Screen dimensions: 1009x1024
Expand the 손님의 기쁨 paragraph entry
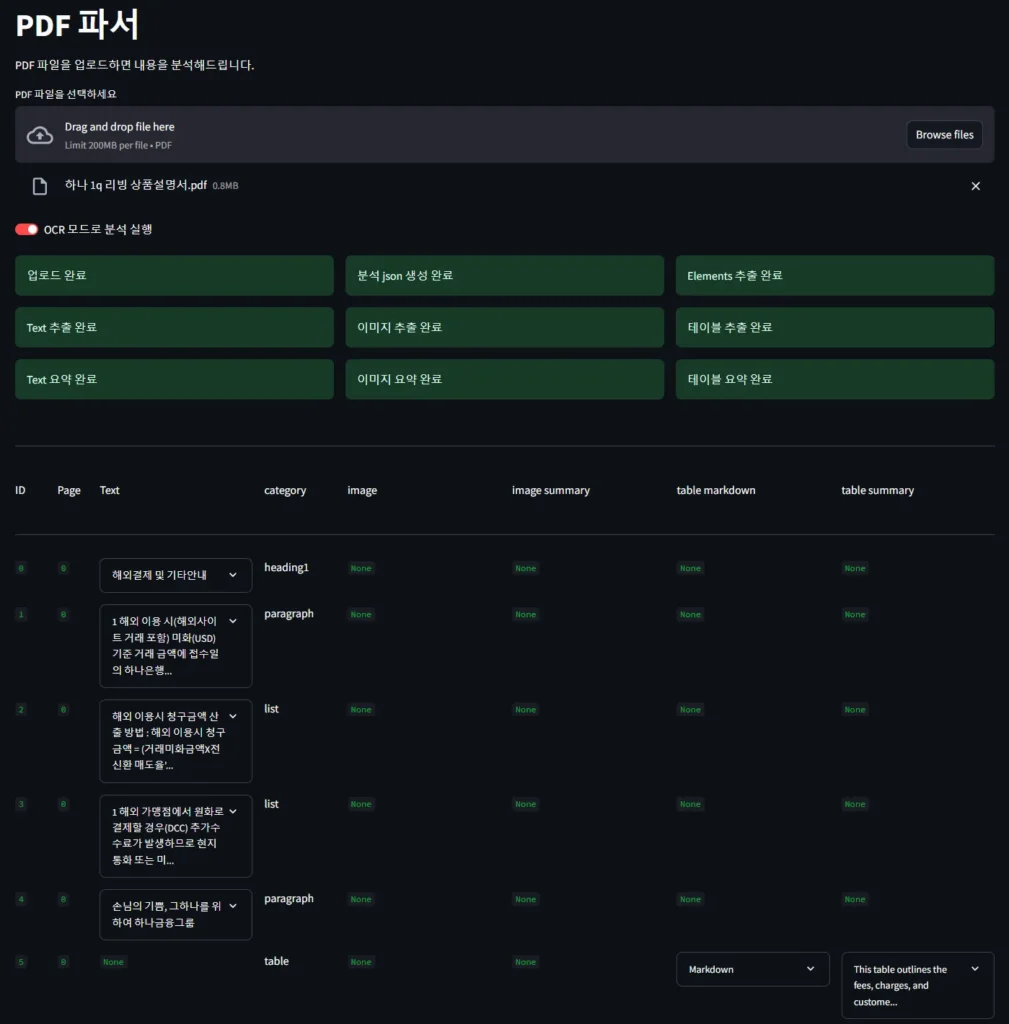(x=175, y=914)
